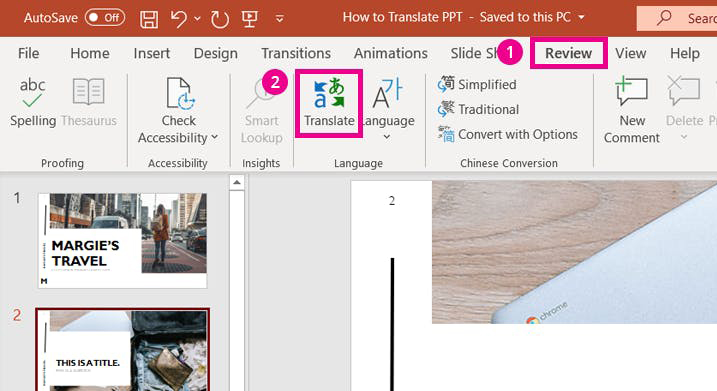
Task: Click the Save floppy disk icon
Action: 149,19
